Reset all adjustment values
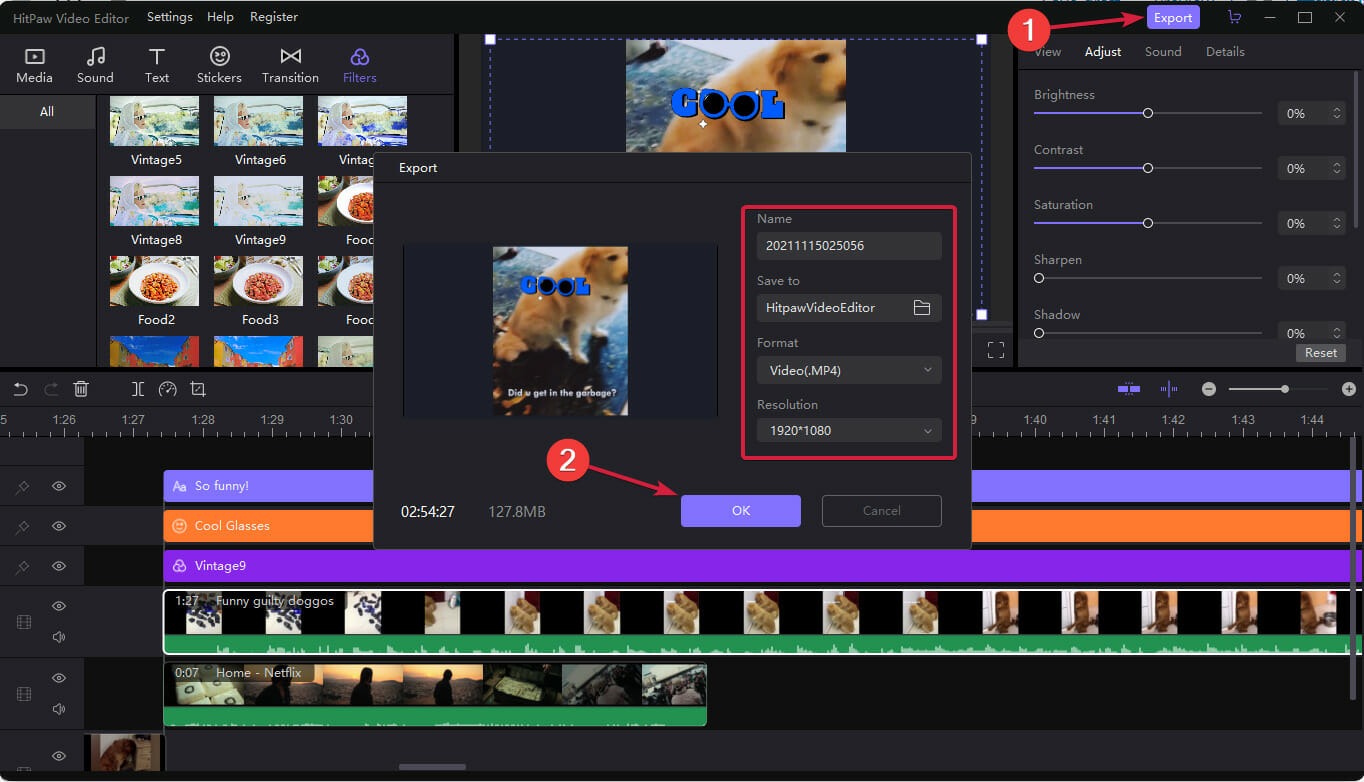 pyautogui.click(x=1320, y=352)
